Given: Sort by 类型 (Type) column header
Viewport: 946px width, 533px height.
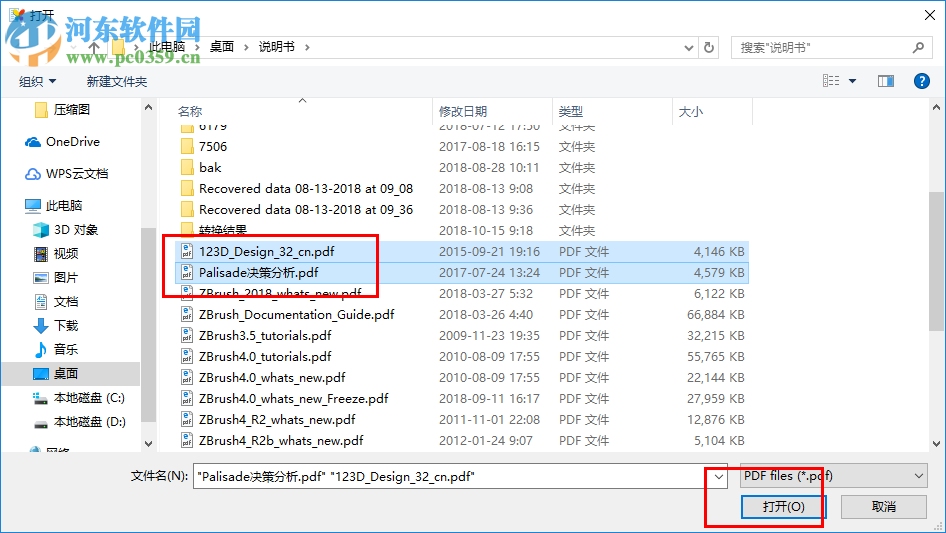Looking at the screenshot, I should point(571,112).
